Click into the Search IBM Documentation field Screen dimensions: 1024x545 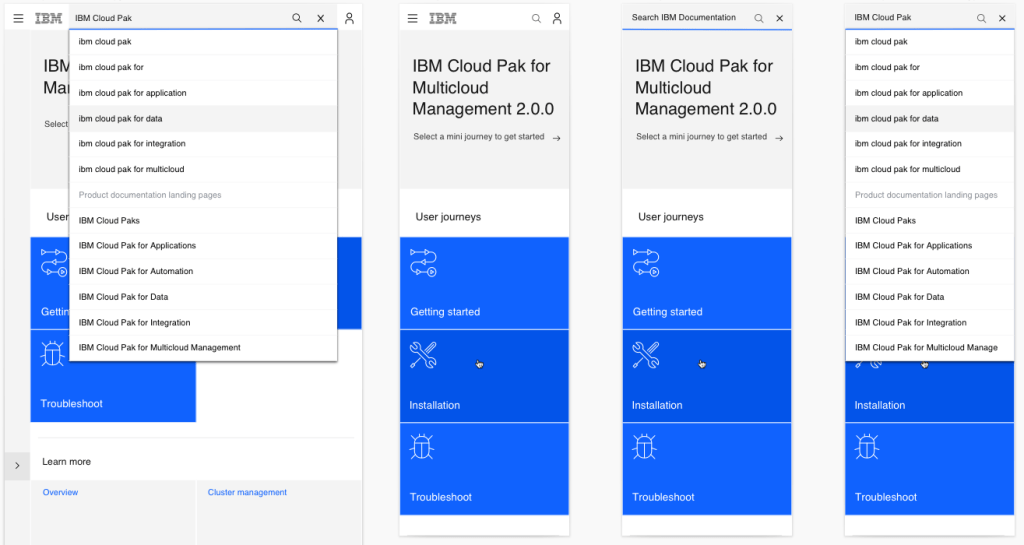[x=684, y=18]
